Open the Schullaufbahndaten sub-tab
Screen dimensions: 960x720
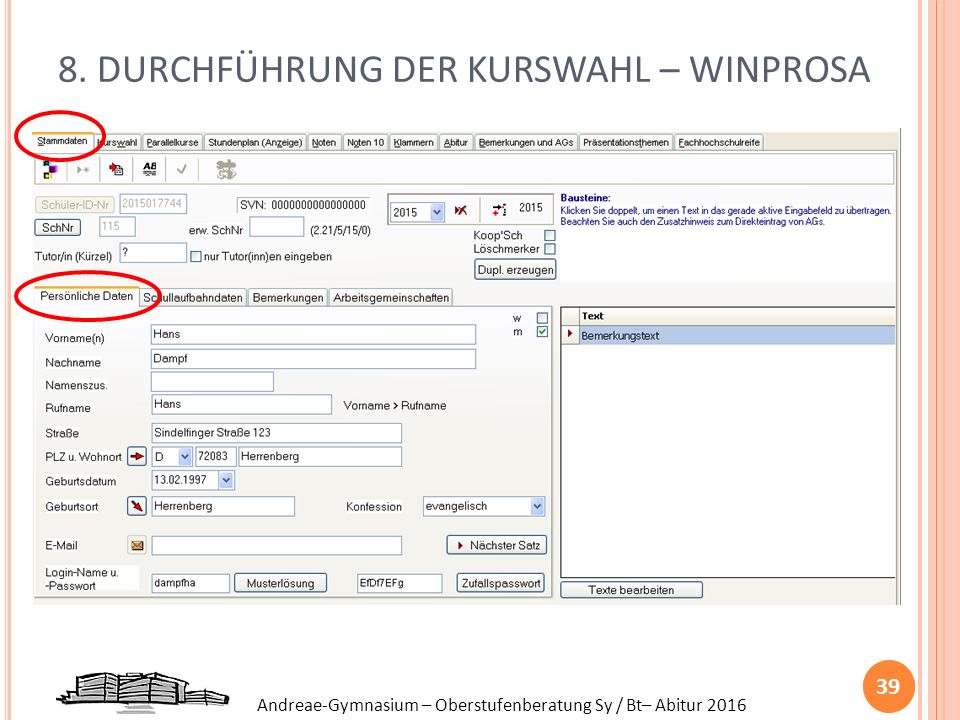[x=193, y=298]
